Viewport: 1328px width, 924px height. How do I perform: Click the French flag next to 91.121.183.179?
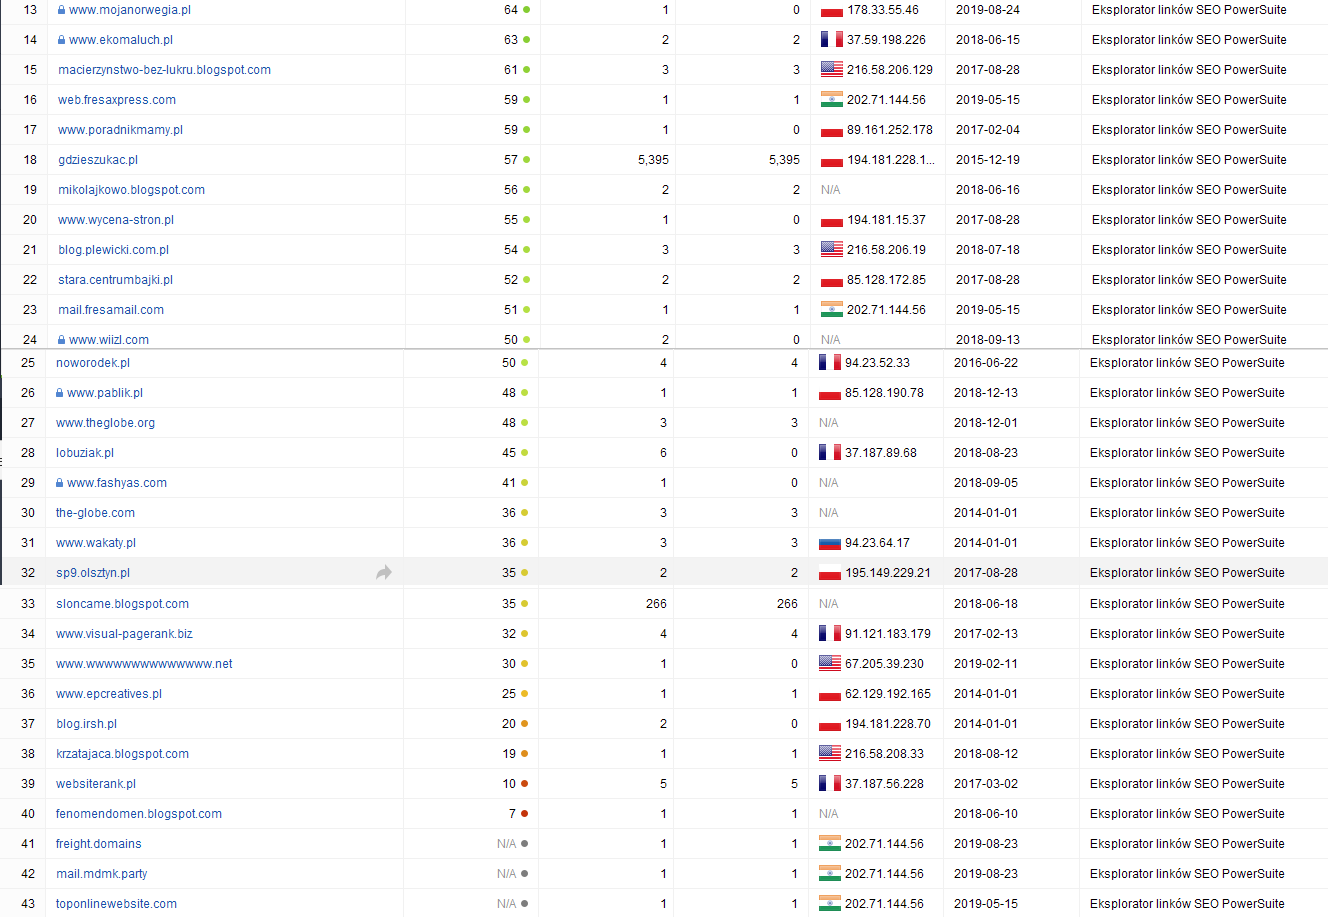tap(830, 633)
